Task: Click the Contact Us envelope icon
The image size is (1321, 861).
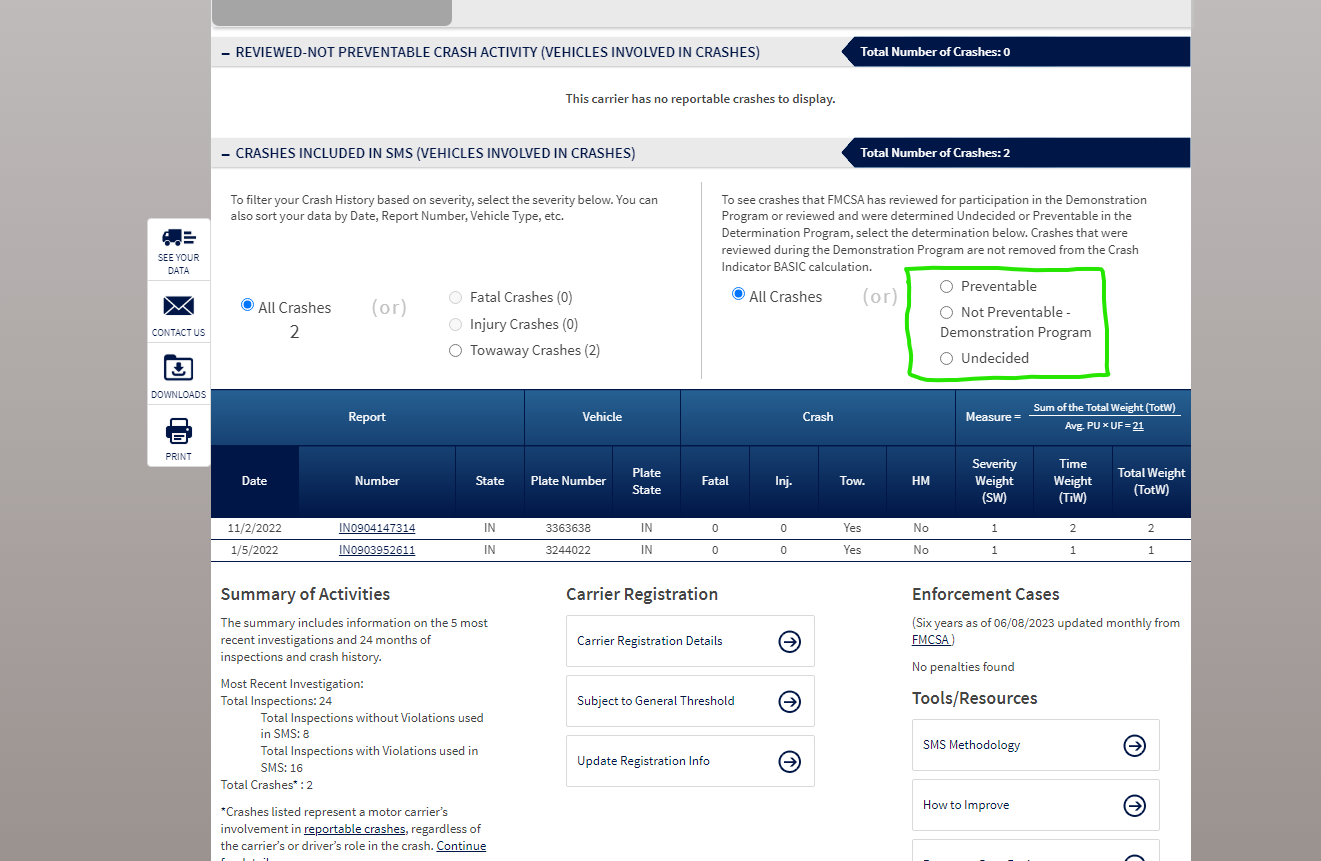Action: coord(178,310)
